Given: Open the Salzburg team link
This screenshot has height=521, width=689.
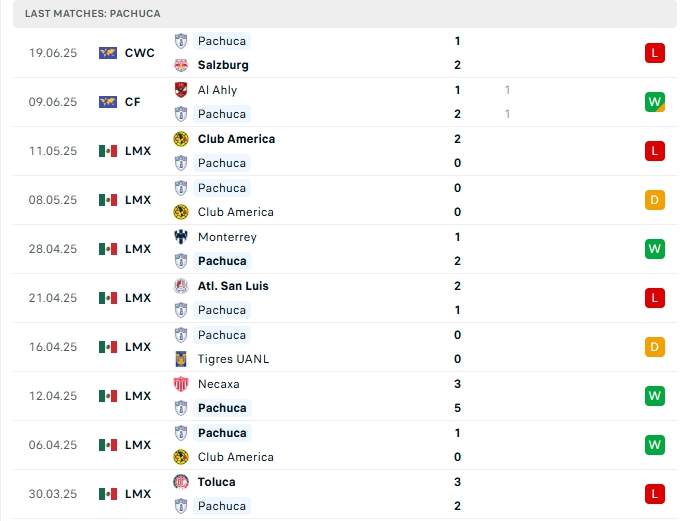Looking at the screenshot, I should coord(223,65).
